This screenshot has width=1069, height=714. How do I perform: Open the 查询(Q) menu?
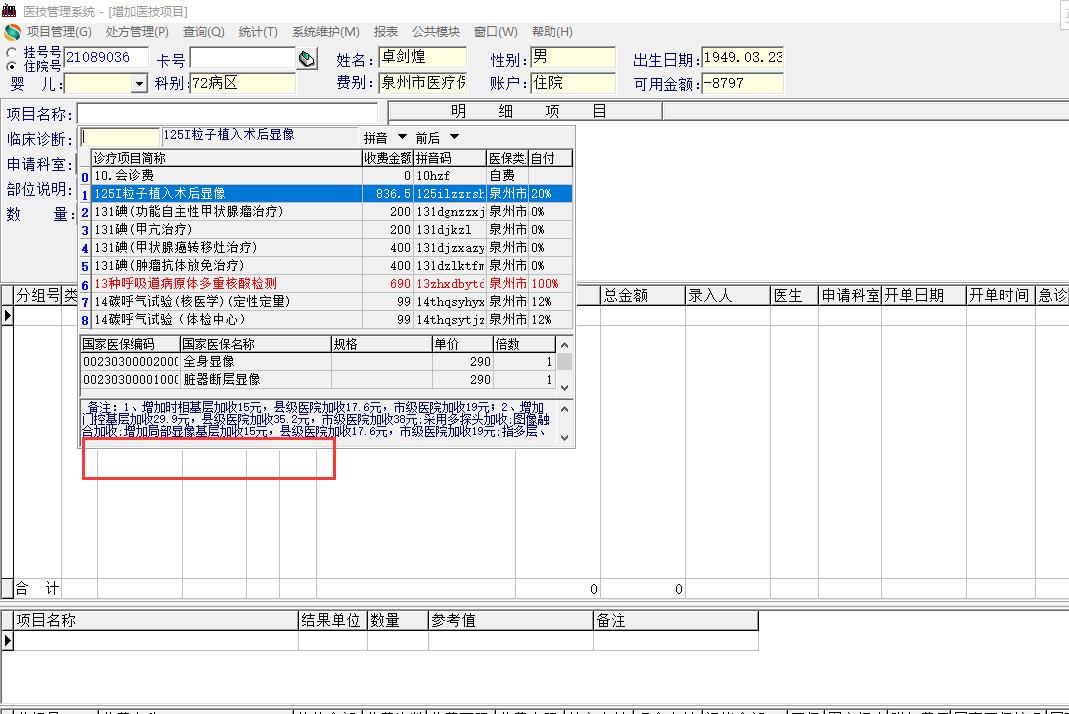click(204, 32)
